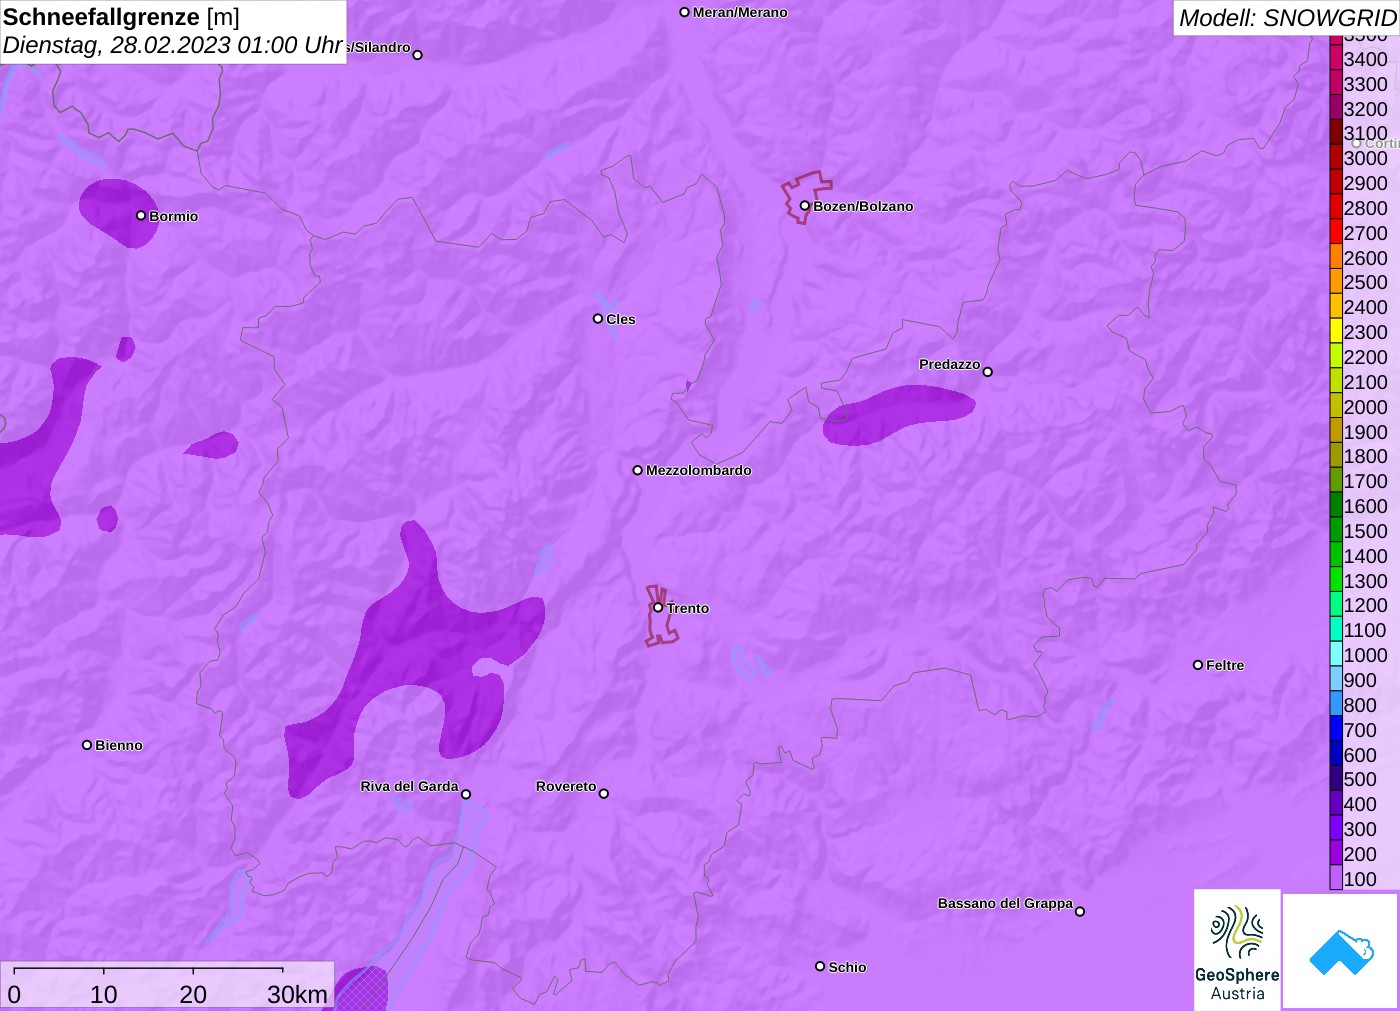Select the 100 purple legend swatch

[1336, 878]
